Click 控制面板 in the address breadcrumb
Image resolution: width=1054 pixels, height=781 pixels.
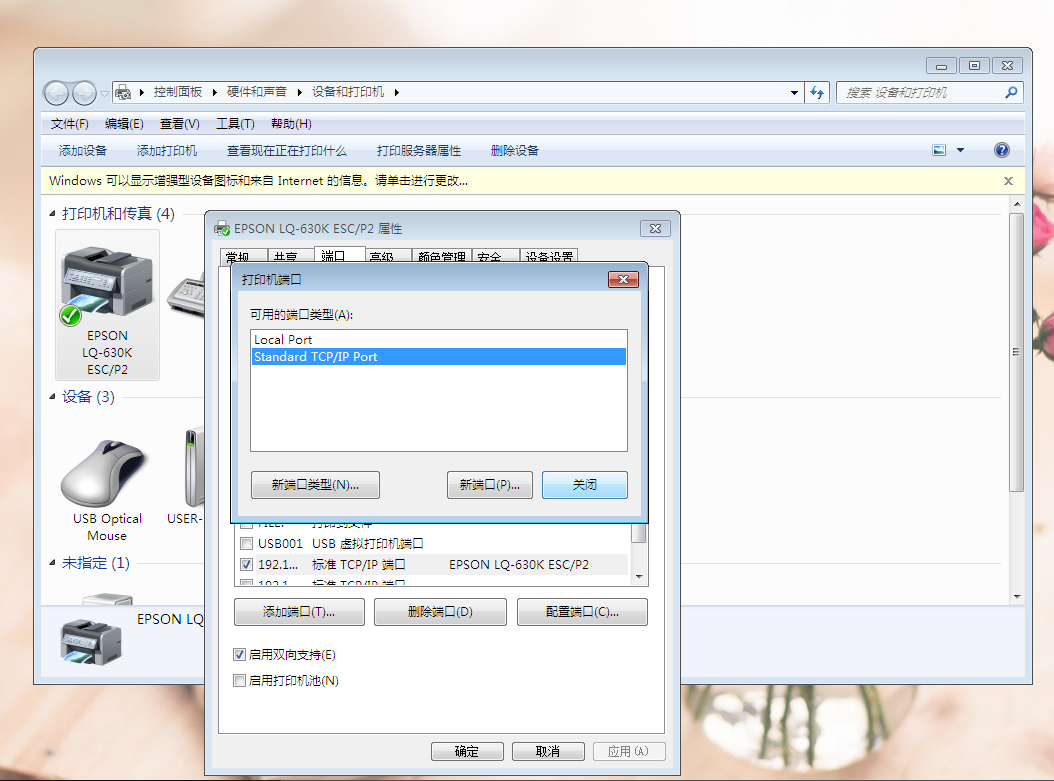[x=177, y=92]
